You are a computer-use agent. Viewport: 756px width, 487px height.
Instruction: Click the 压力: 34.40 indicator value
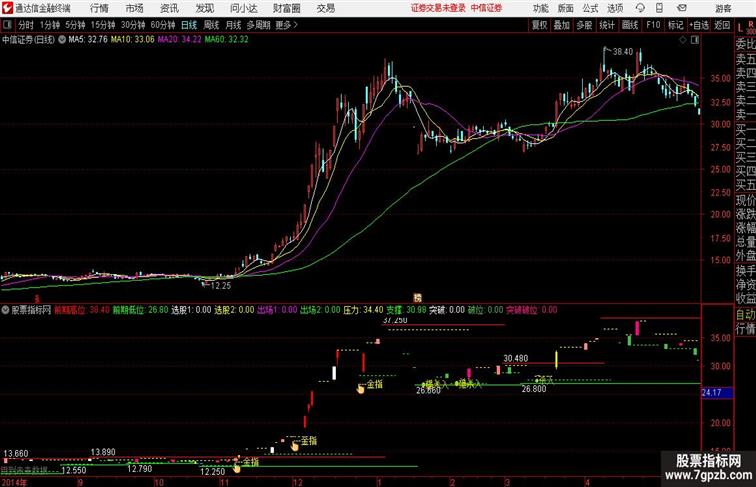coord(363,310)
